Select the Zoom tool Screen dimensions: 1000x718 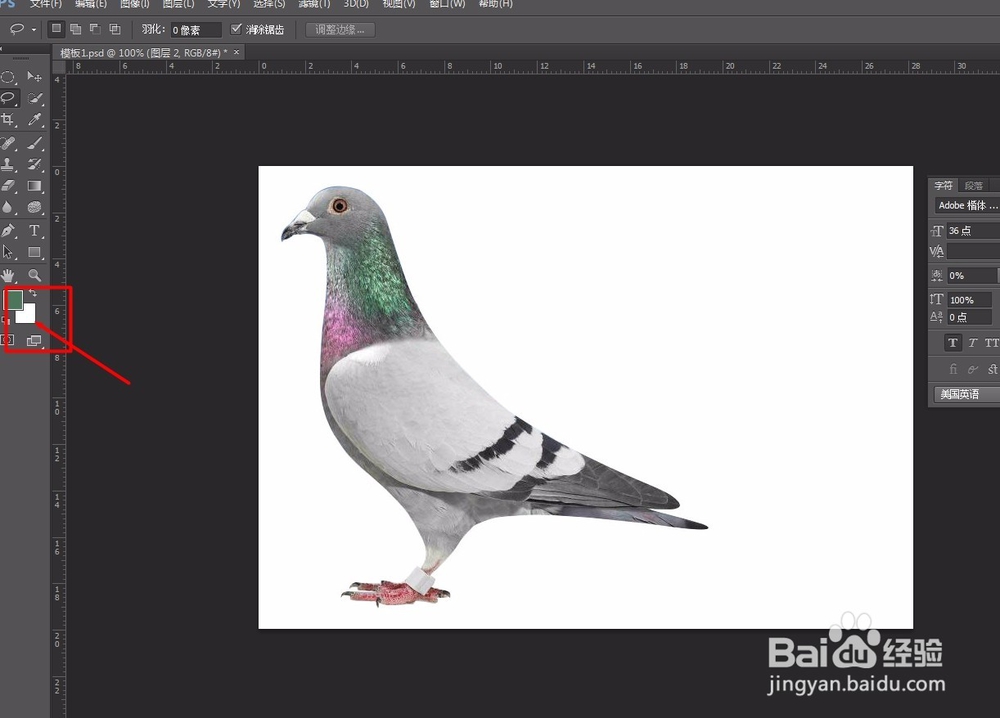coord(34,275)
